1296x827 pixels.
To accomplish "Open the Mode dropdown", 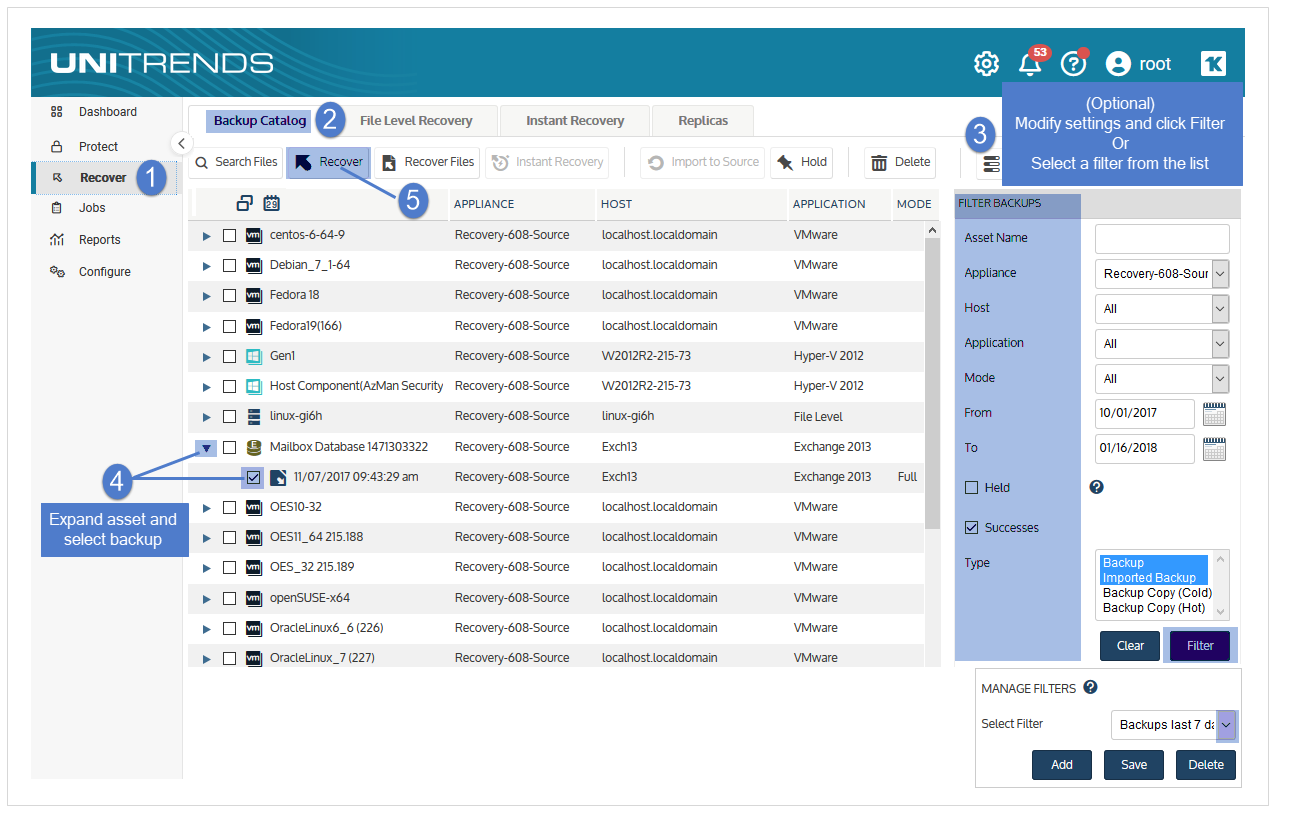I will (1162, 379).
